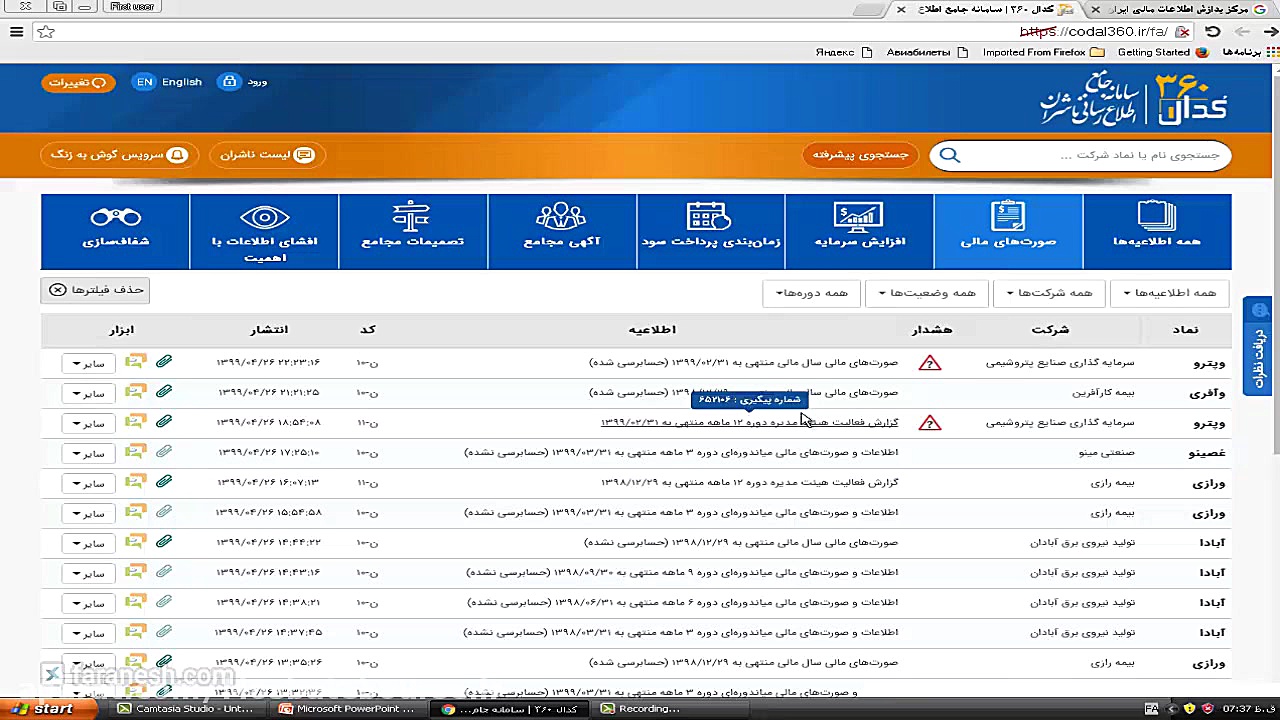Open the همه اطلاعیه‌ها announcements section
The width and height of the screenshot is (1280, 720).
pyautogui.click(x=1155, y=231)
